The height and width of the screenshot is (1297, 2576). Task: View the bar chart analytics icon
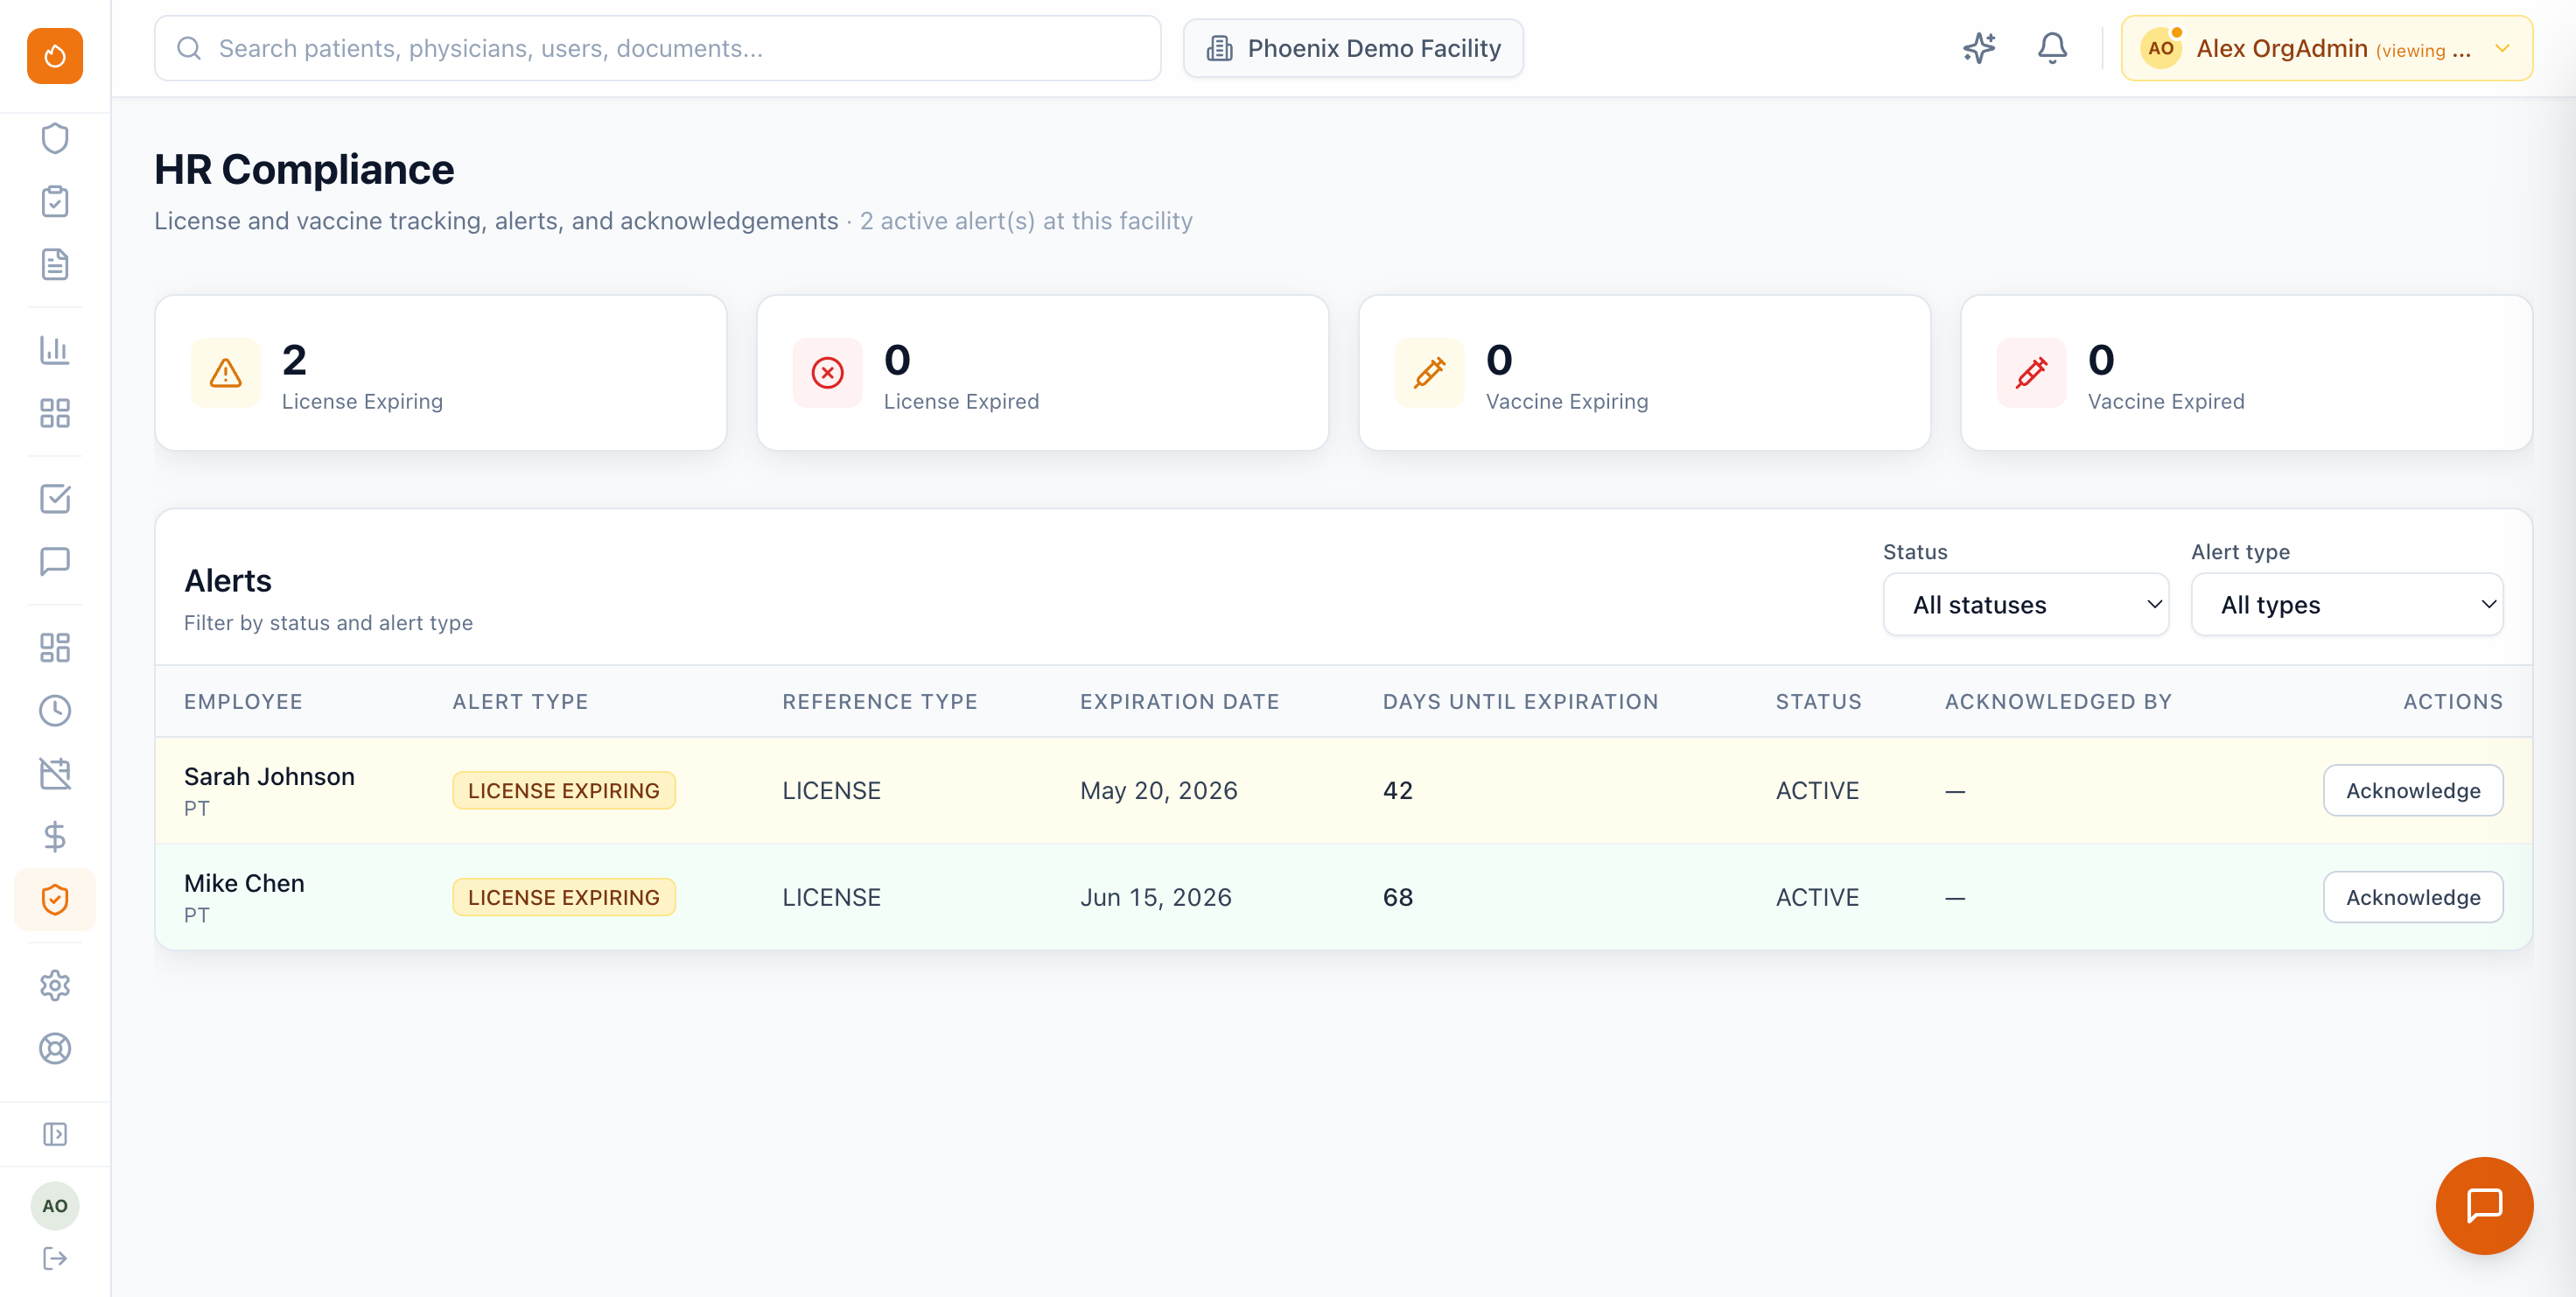pyautogui.click(x=55, y=351)
